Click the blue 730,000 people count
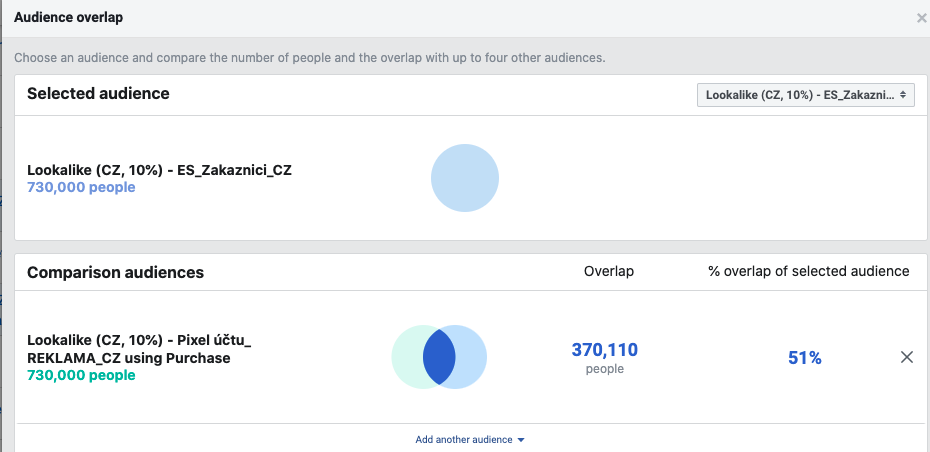The image size is (930, 452). click(x=81, y=187)
